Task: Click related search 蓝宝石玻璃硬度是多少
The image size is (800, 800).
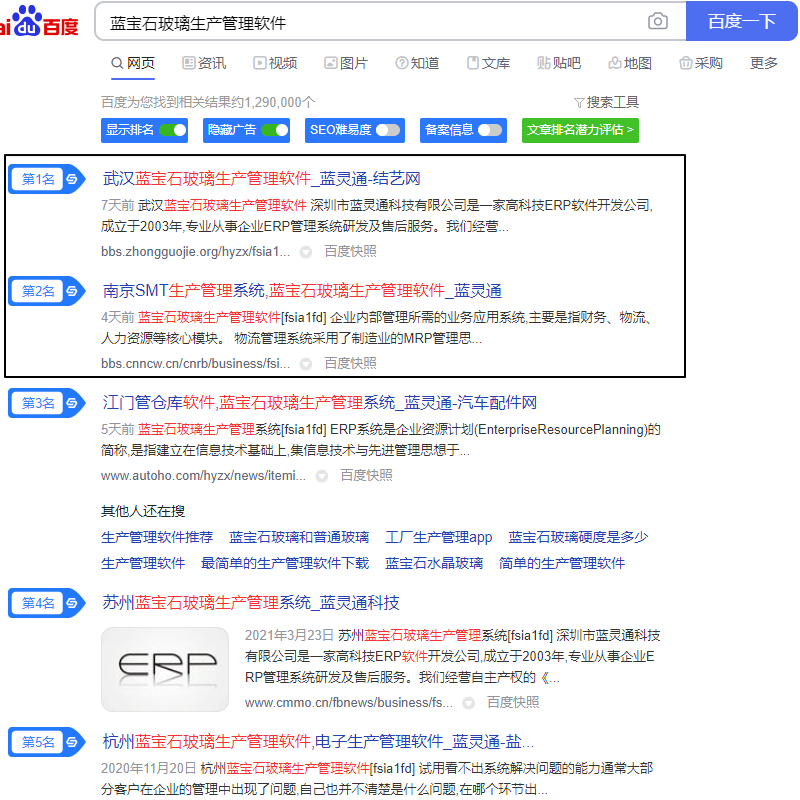Action: 578,537
